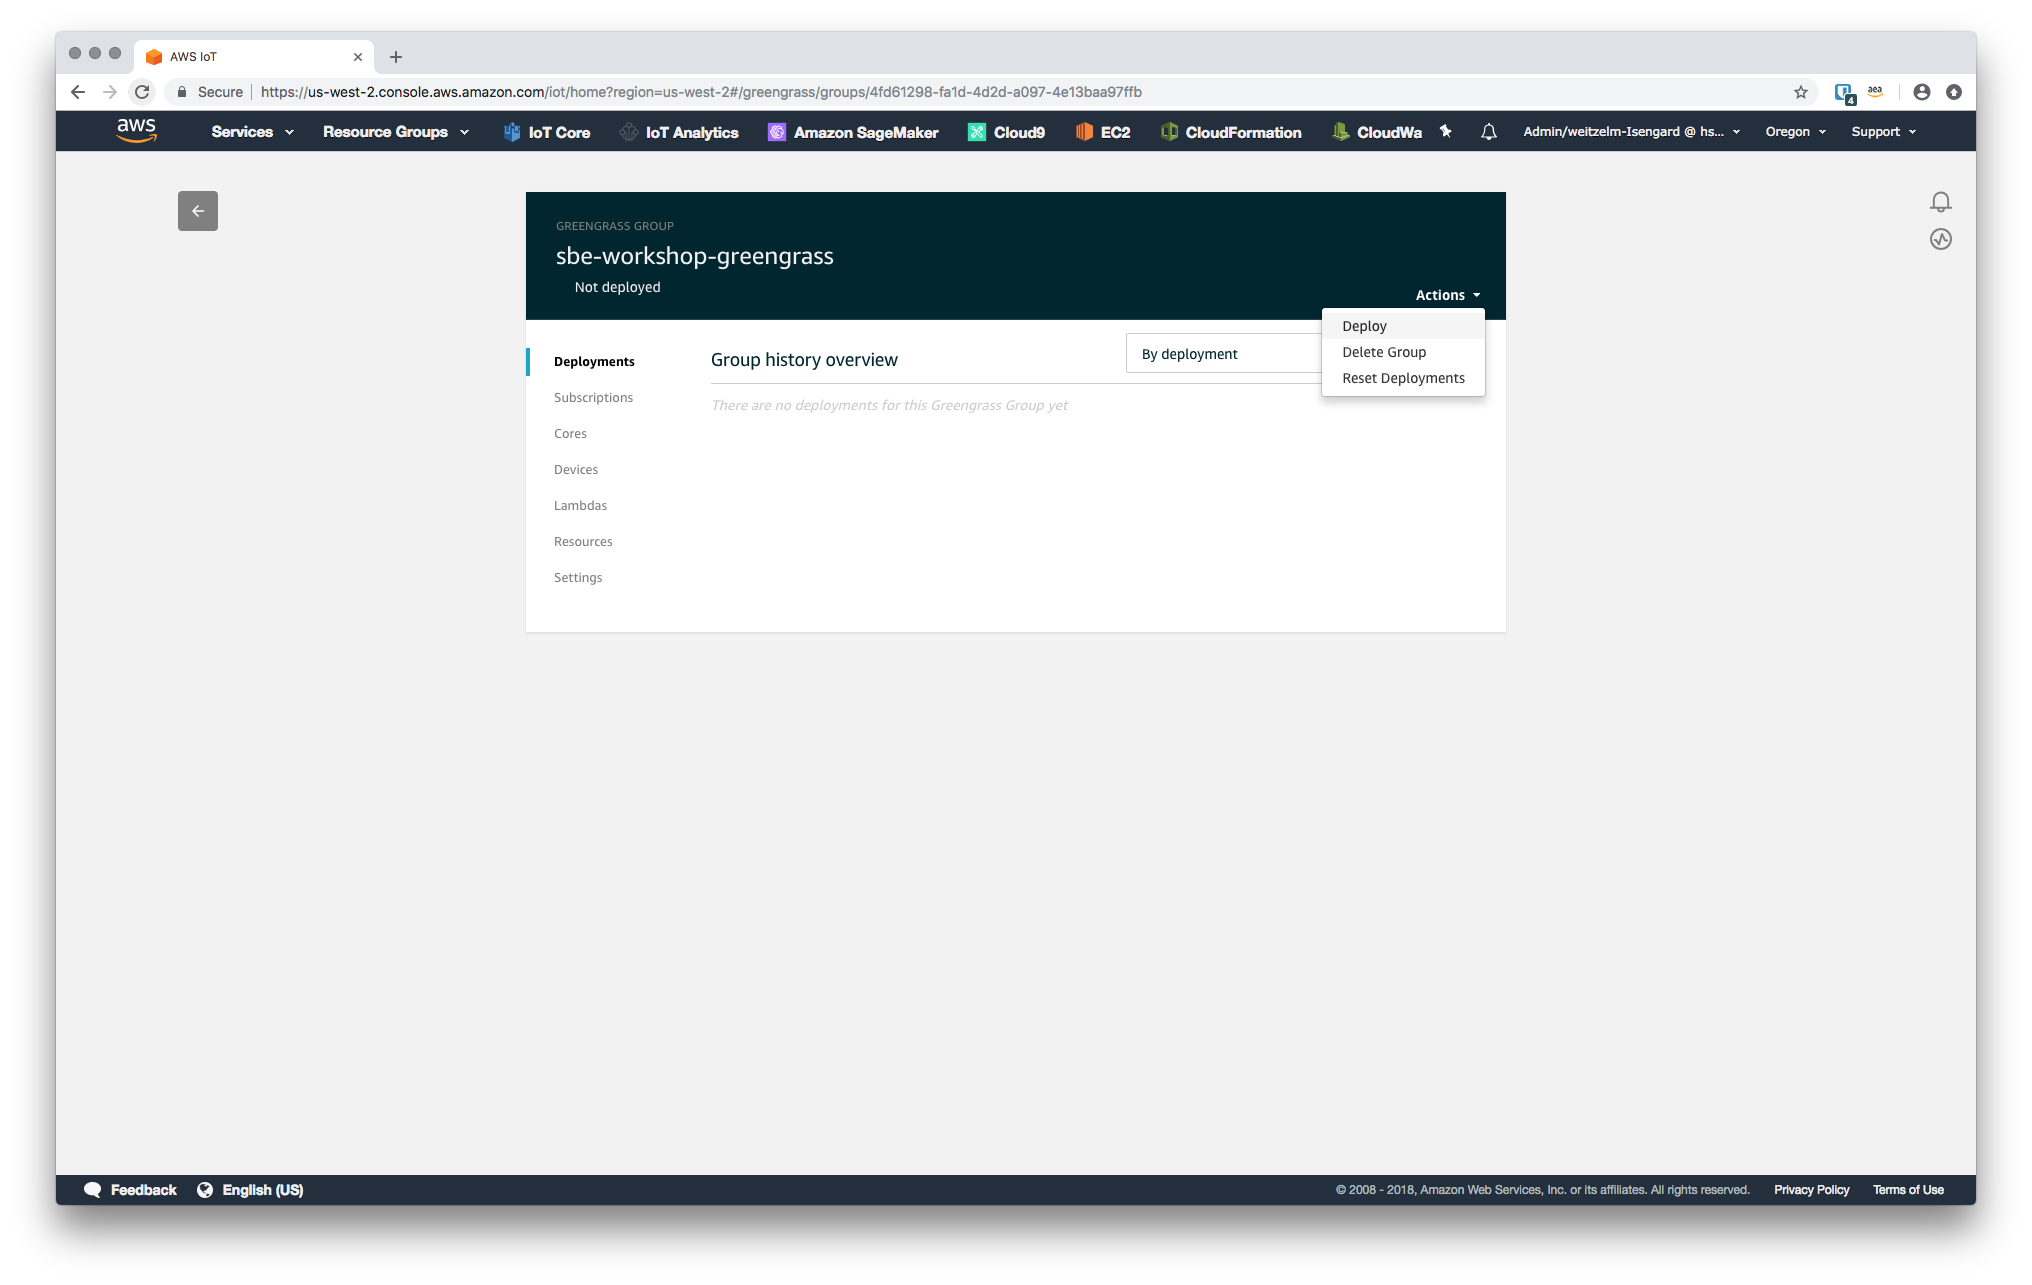Open the Admin account dropdown
This screenshot has height=1285, width=2032.
[x=1632, y=132]
